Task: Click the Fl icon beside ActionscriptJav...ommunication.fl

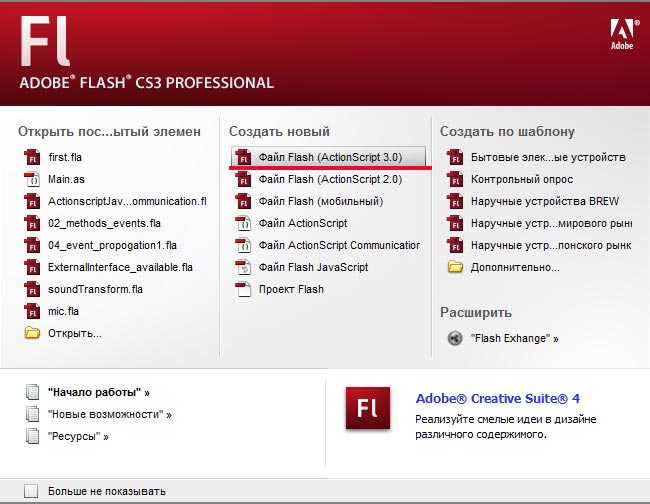Action: pyautogui.click(x=32, y=201)
